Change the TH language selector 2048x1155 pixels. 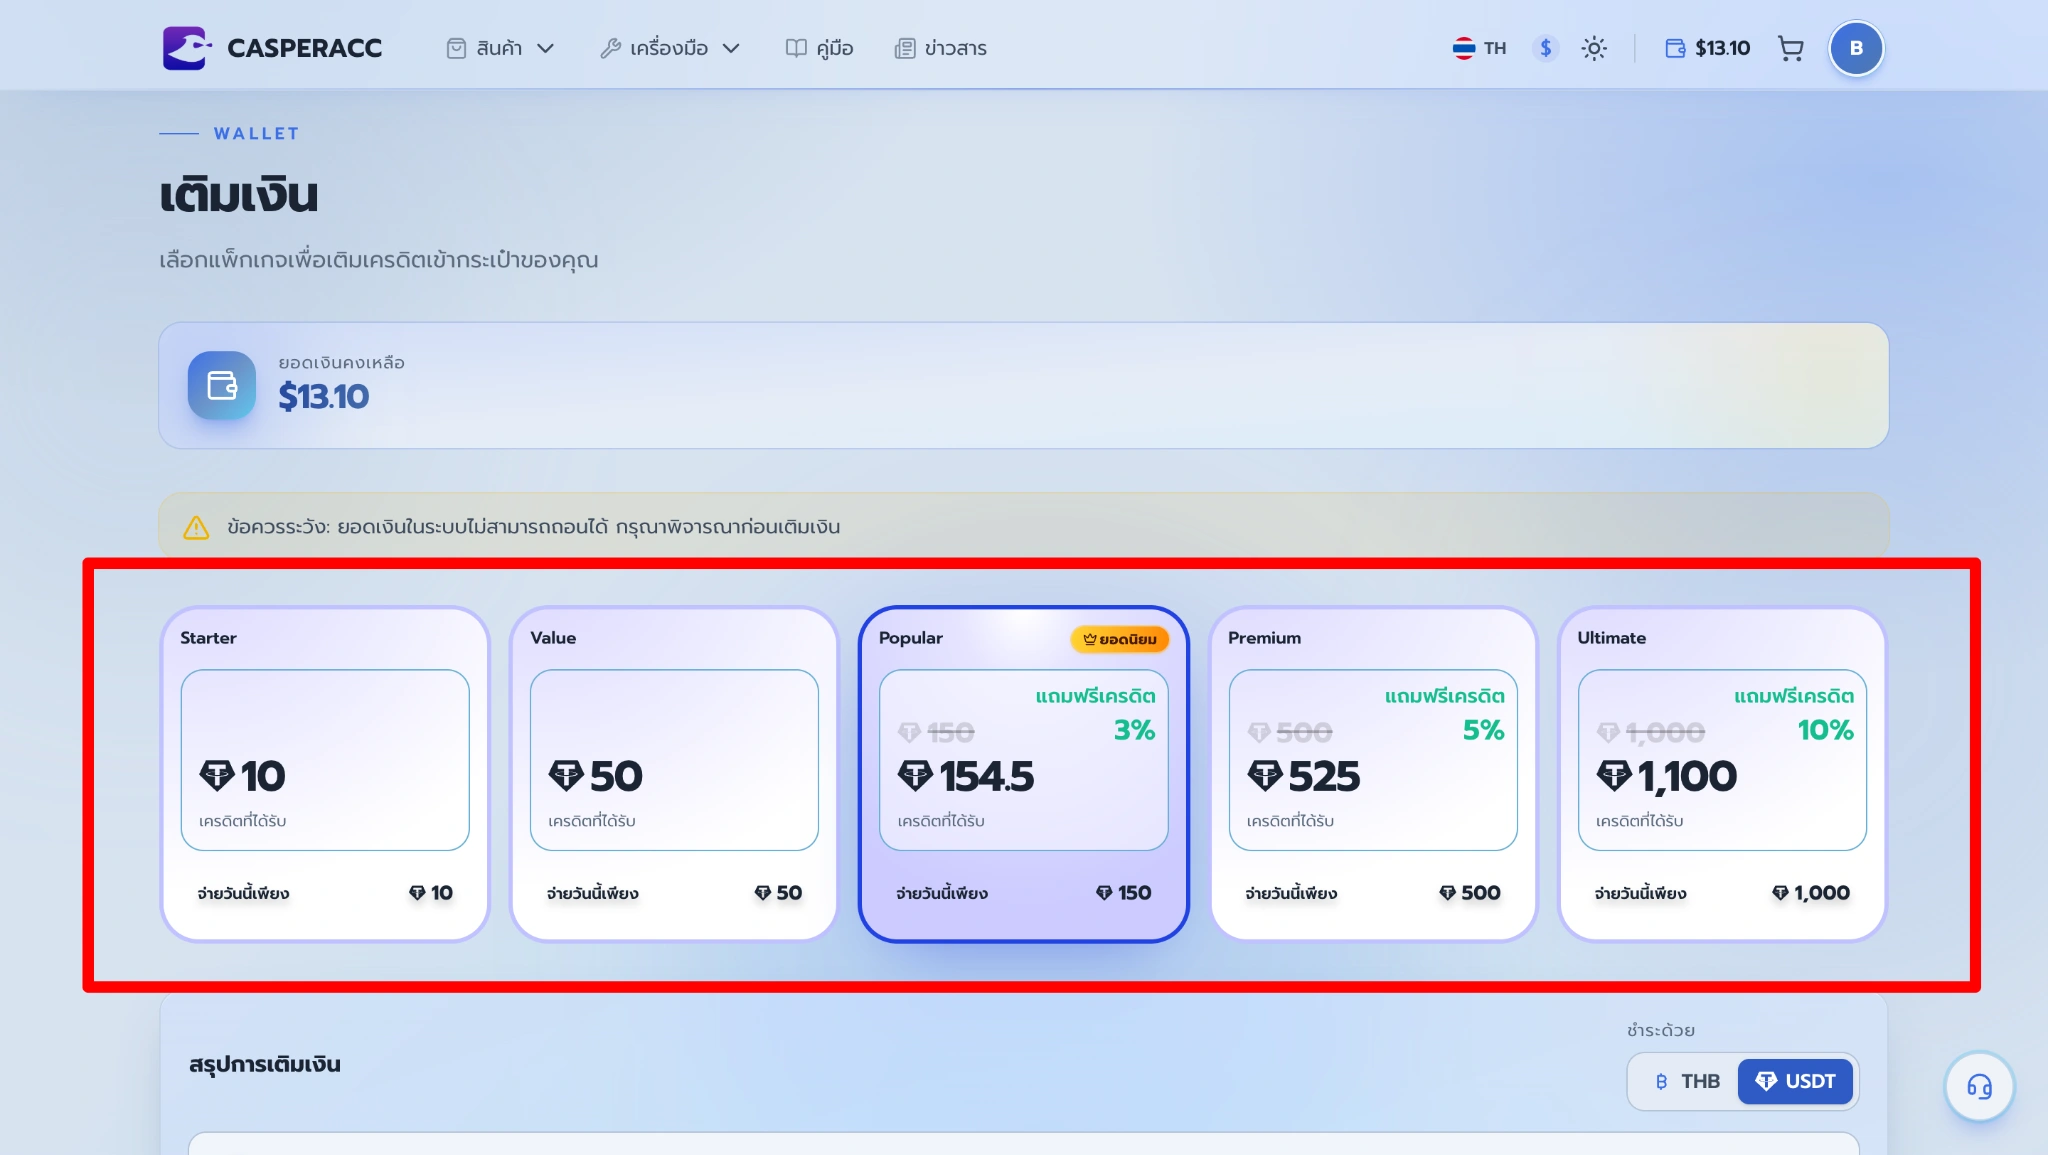point(1479,48)
